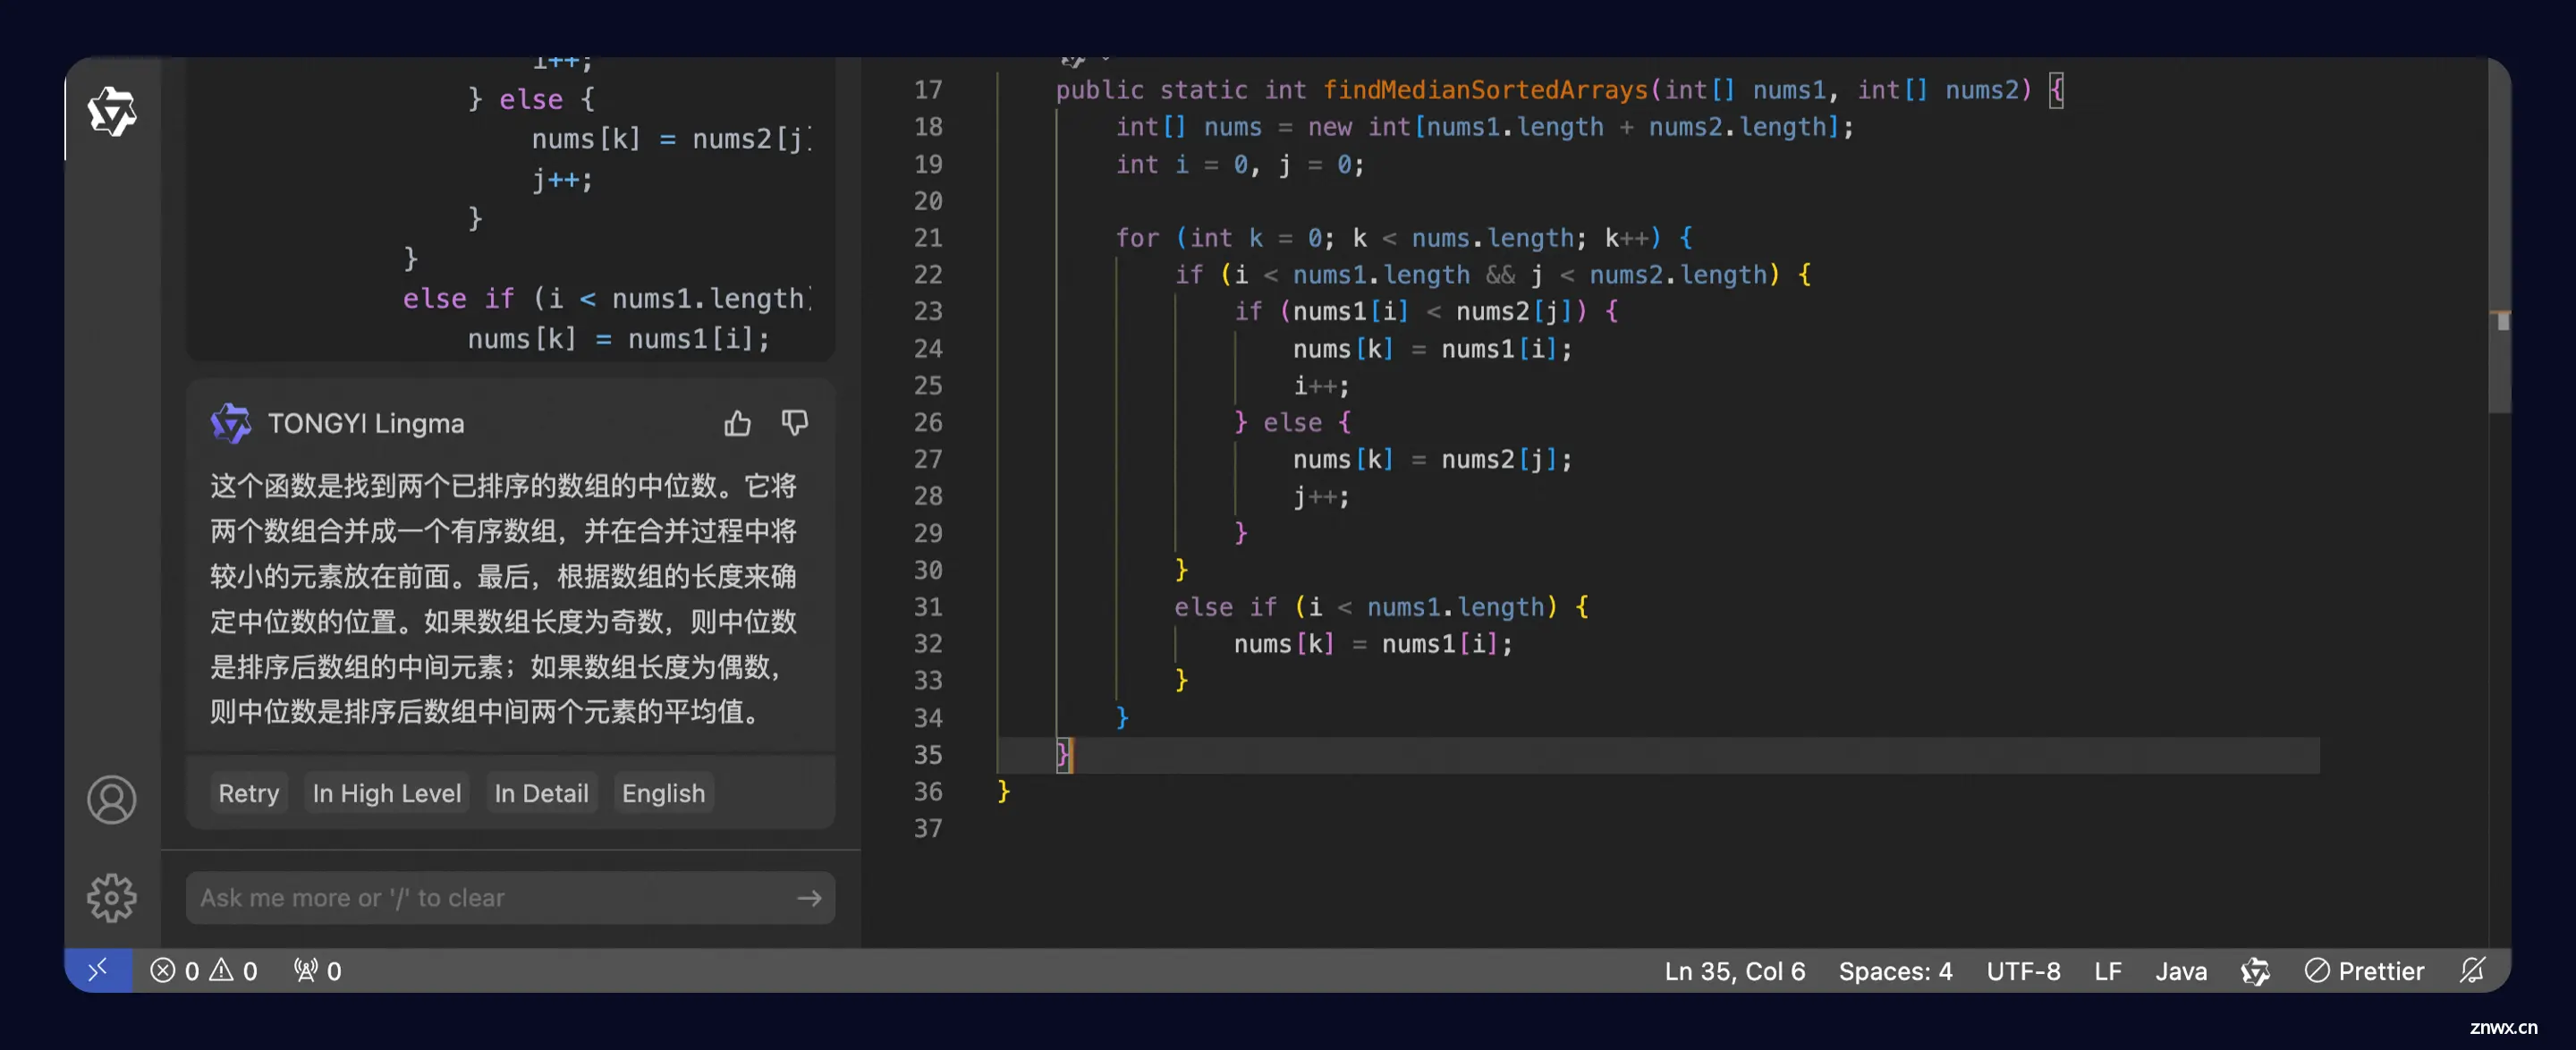Viewport: 2576px width, 1050px height.
Task: Go to line via Ln 35, Col 6
Action: coord(1735,971)
